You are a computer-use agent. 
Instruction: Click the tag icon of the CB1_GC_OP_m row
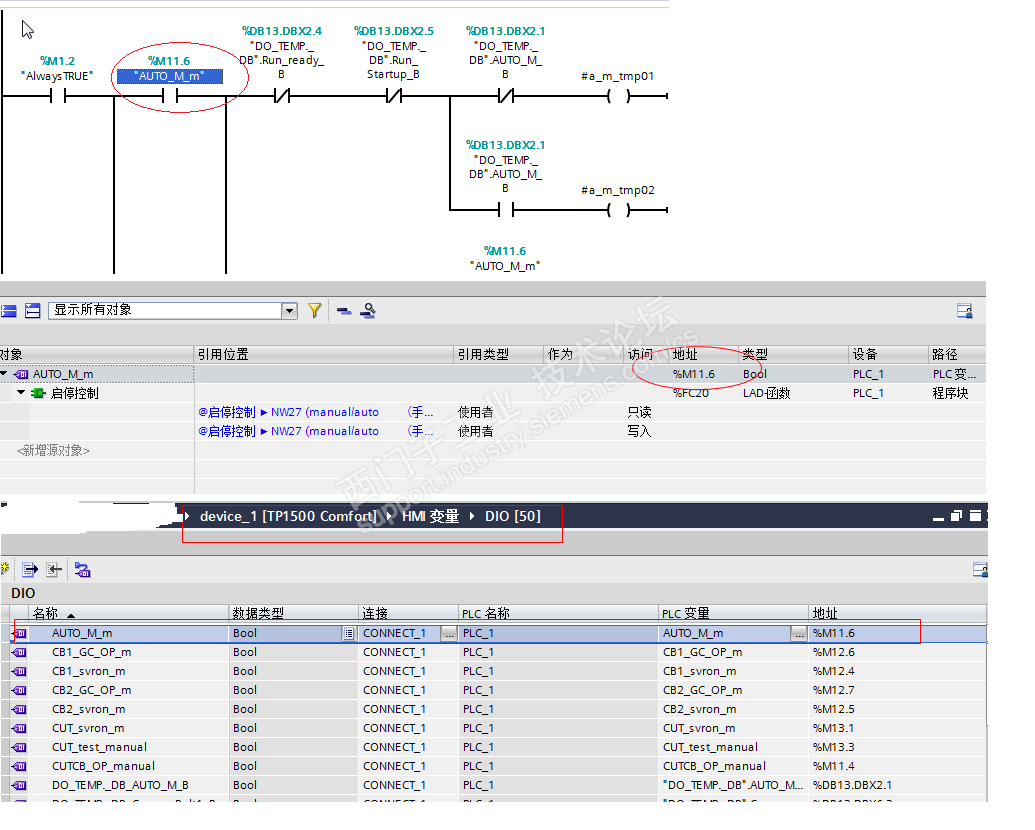20,652
